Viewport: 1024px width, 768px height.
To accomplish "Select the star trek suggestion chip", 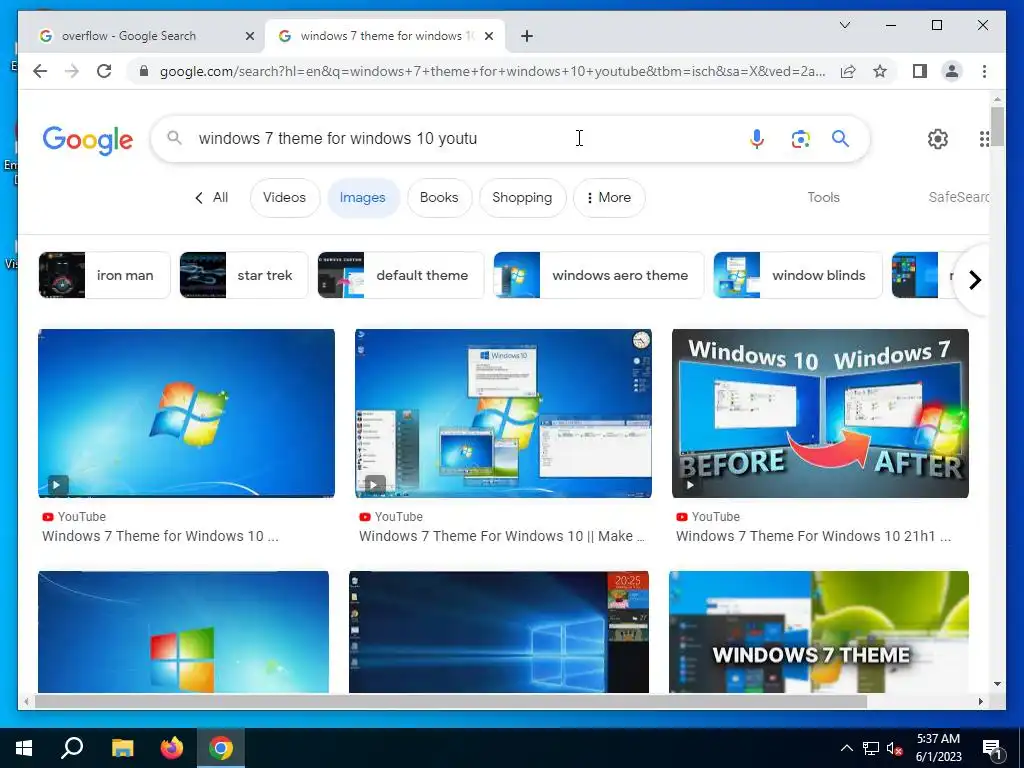I will [244, 275].
